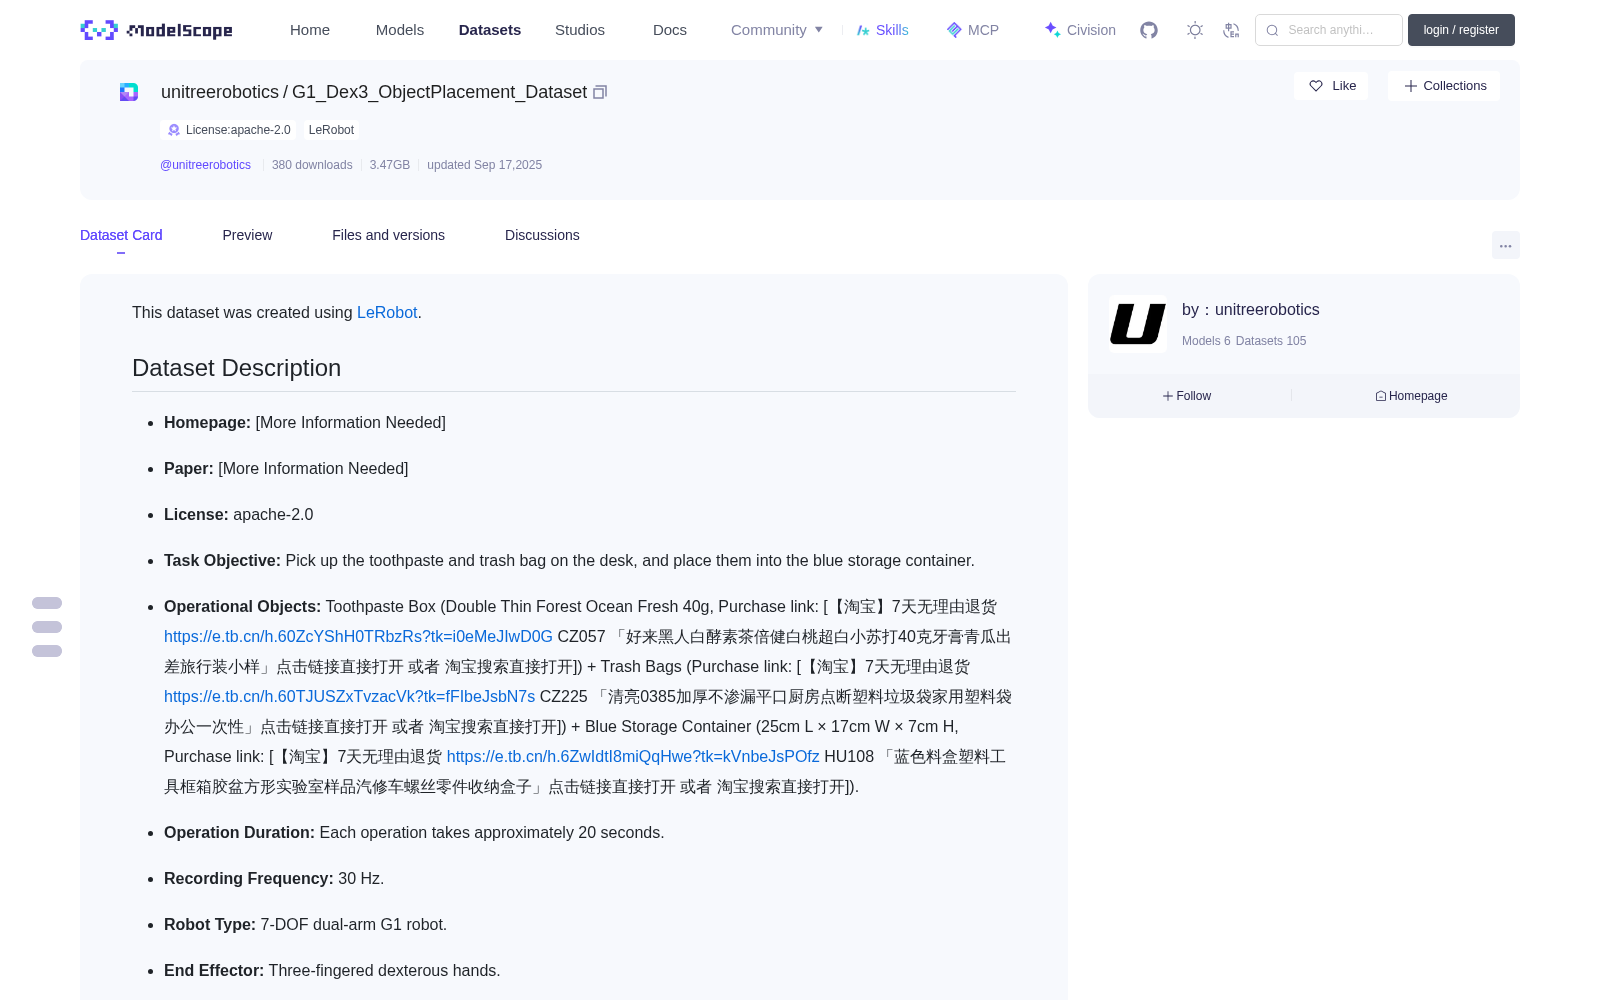Switch to the Preview tab
1600x1000 pixels.
[247, 235]
